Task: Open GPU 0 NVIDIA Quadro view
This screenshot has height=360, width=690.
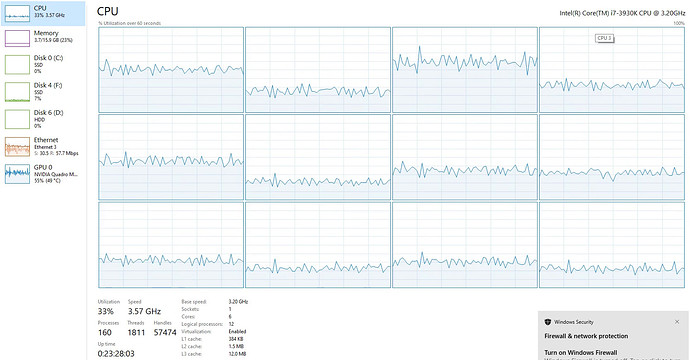Action: pyautogui.click(x=44, y=173)
